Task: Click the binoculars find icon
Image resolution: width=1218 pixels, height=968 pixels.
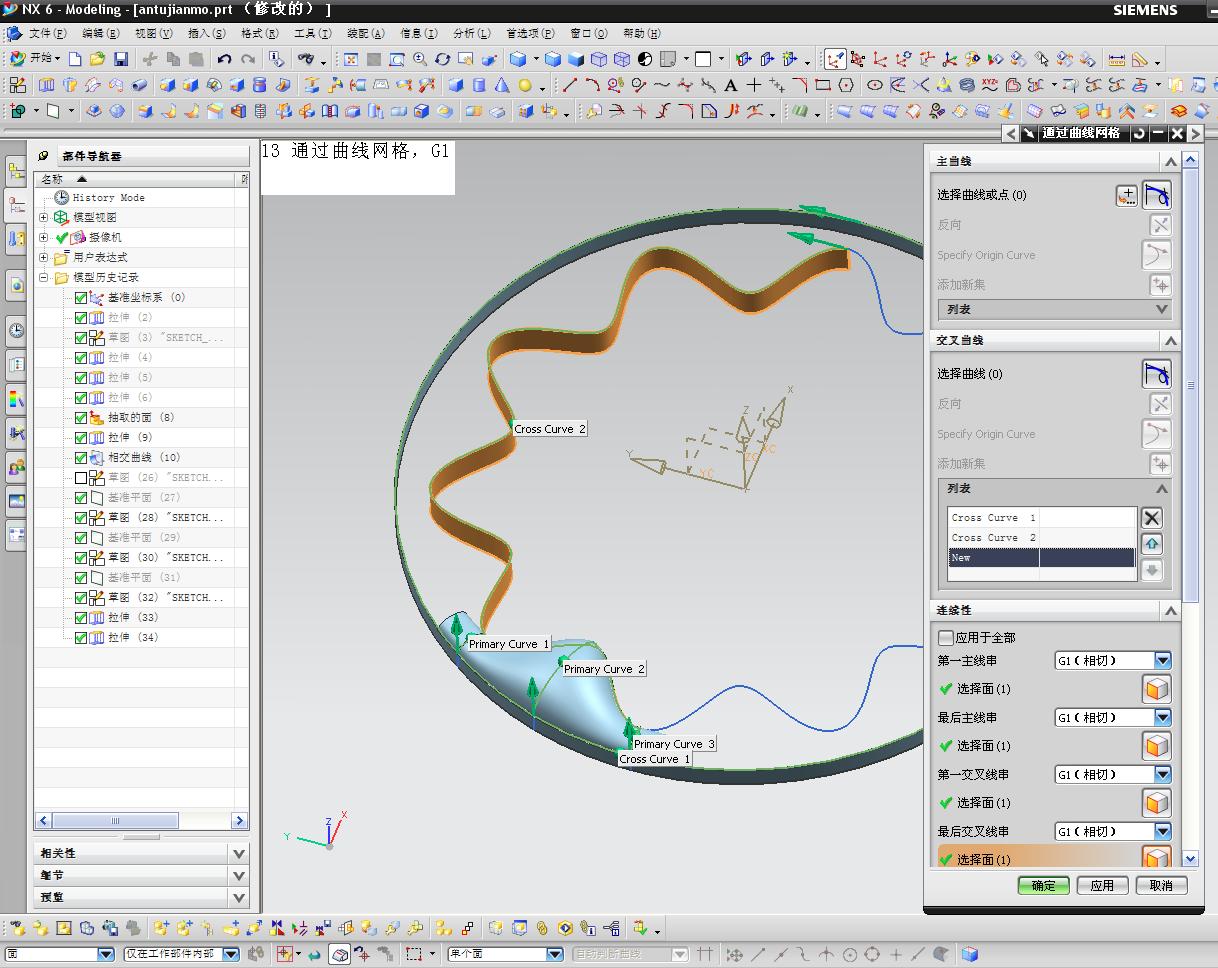Action: click(306, 59)
